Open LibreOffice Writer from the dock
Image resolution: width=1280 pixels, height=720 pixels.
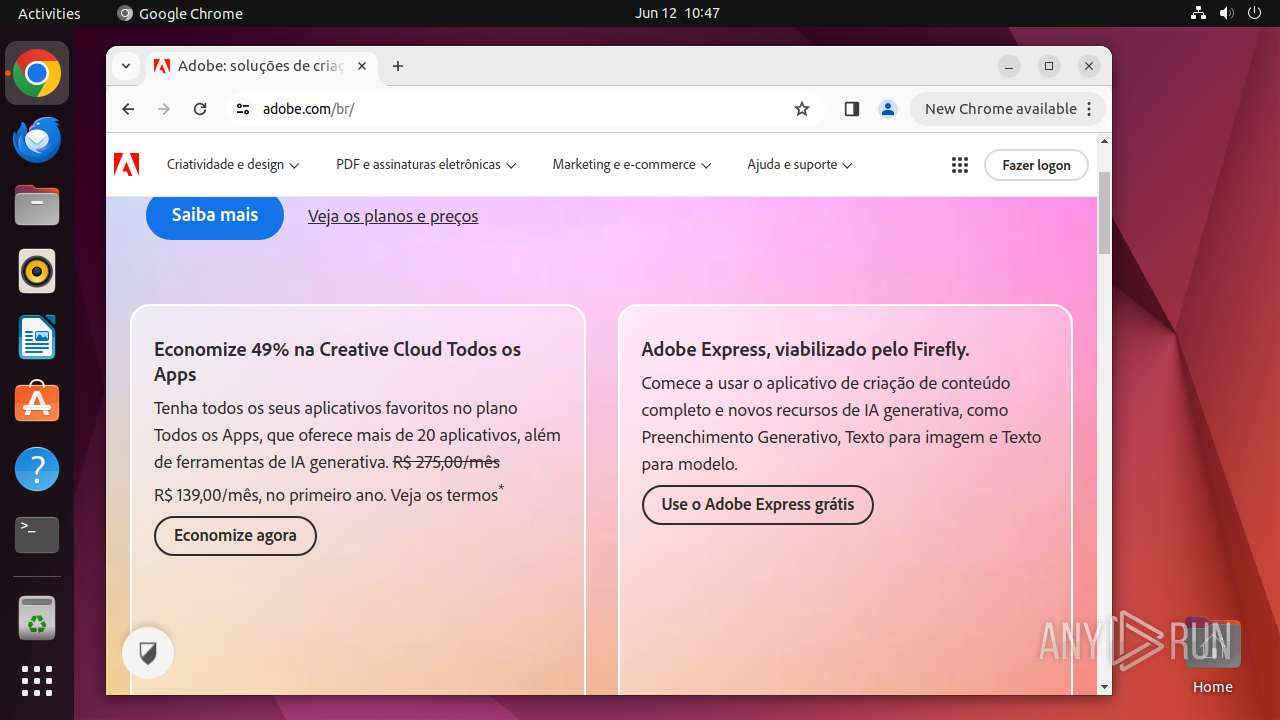coord(37,337)
